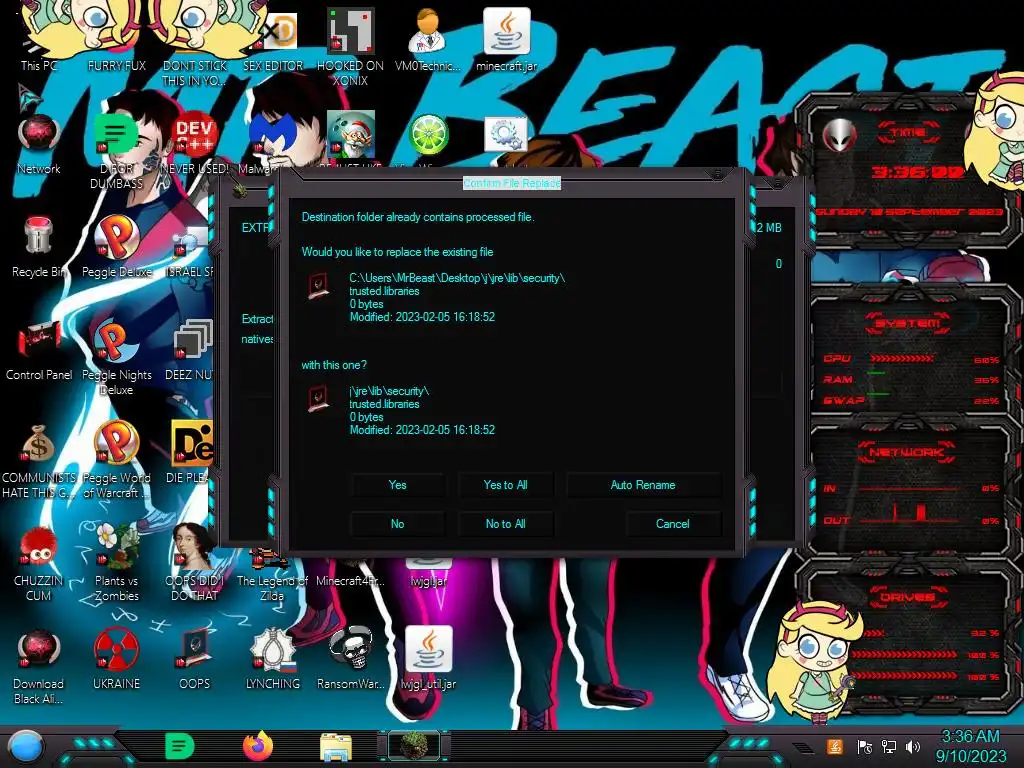Image resolution: width=1024 pixels, height=768 pixels.
Task: Open the OOPS DID I DO THAT portrait icon
Action: tap(195, 563)
